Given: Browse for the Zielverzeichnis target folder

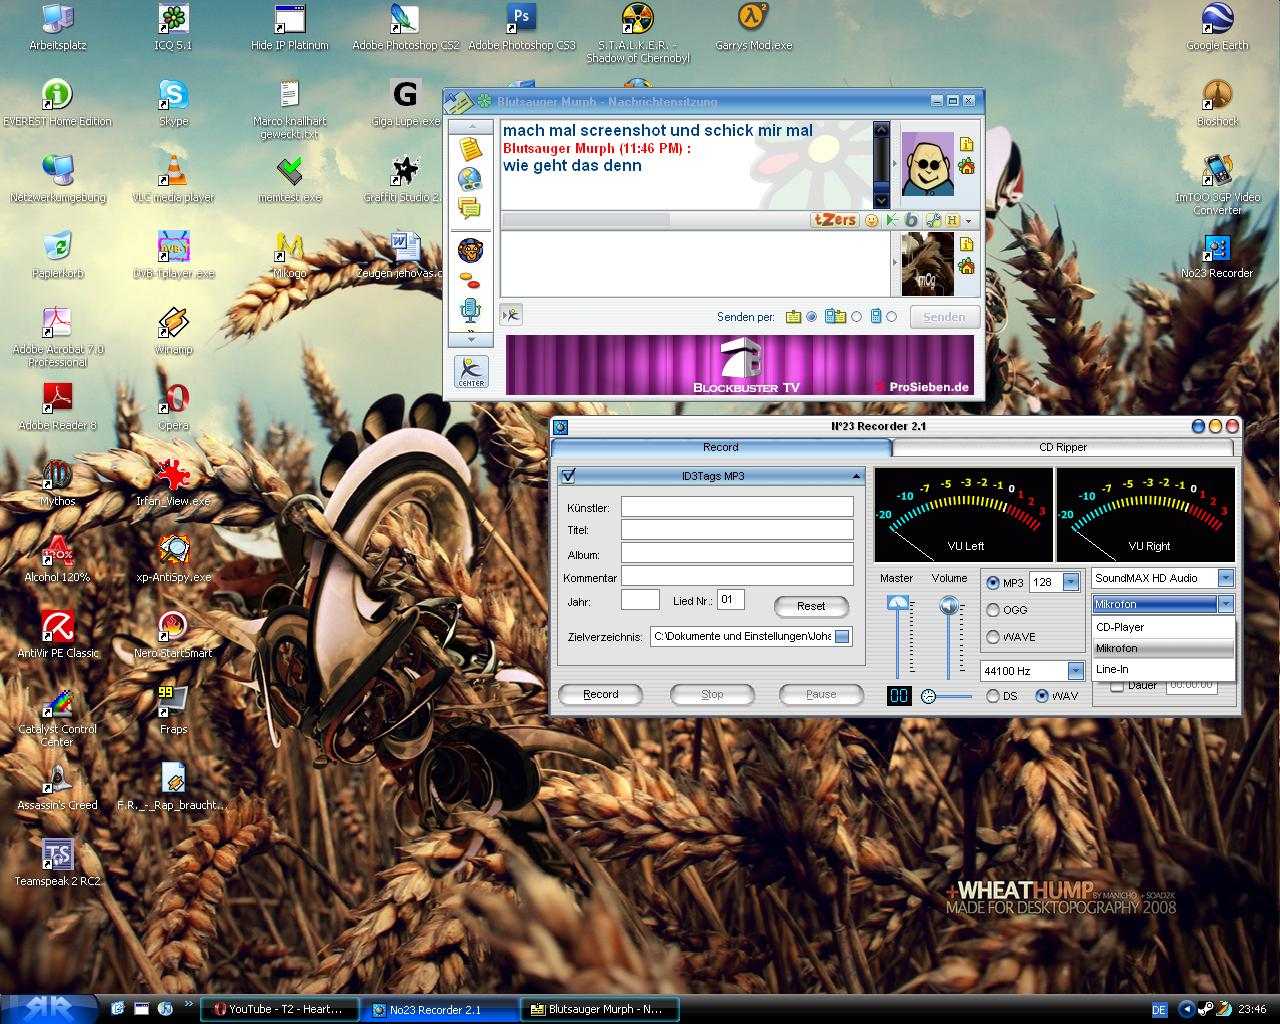Looking at the screenshot, I should [842, 636].
